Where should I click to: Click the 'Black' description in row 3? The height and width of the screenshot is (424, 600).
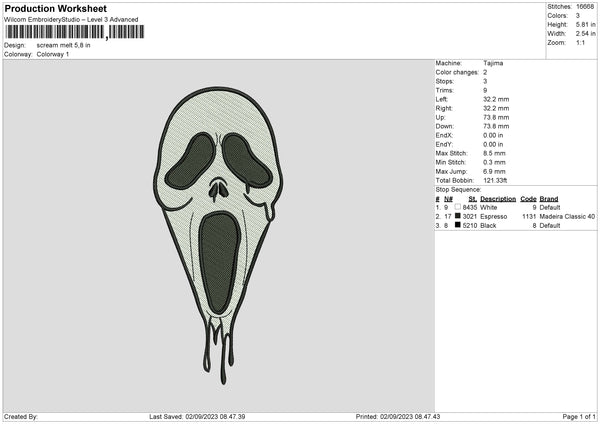pos(488,226)
